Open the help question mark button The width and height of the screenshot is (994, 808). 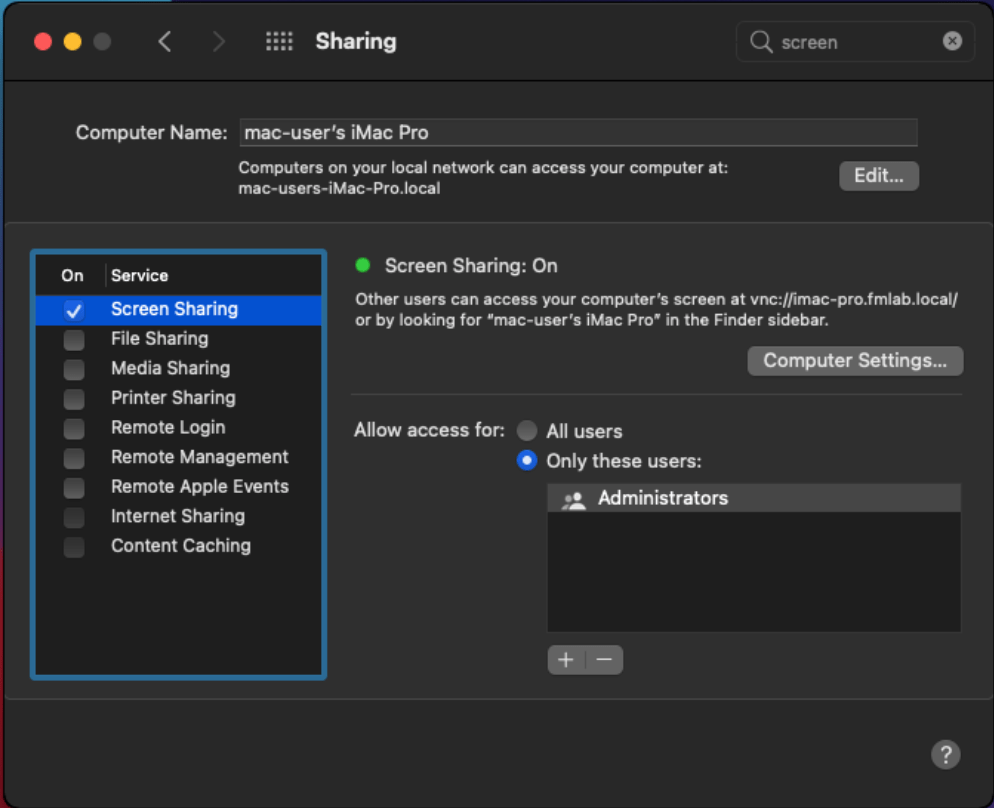click(945, 754)
